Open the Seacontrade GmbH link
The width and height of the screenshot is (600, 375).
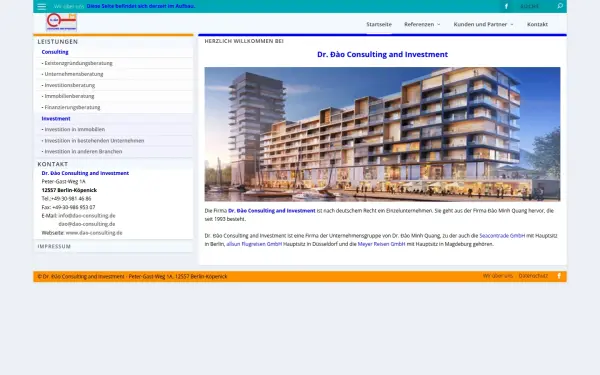pyautogui.click(x=502, y=236)
